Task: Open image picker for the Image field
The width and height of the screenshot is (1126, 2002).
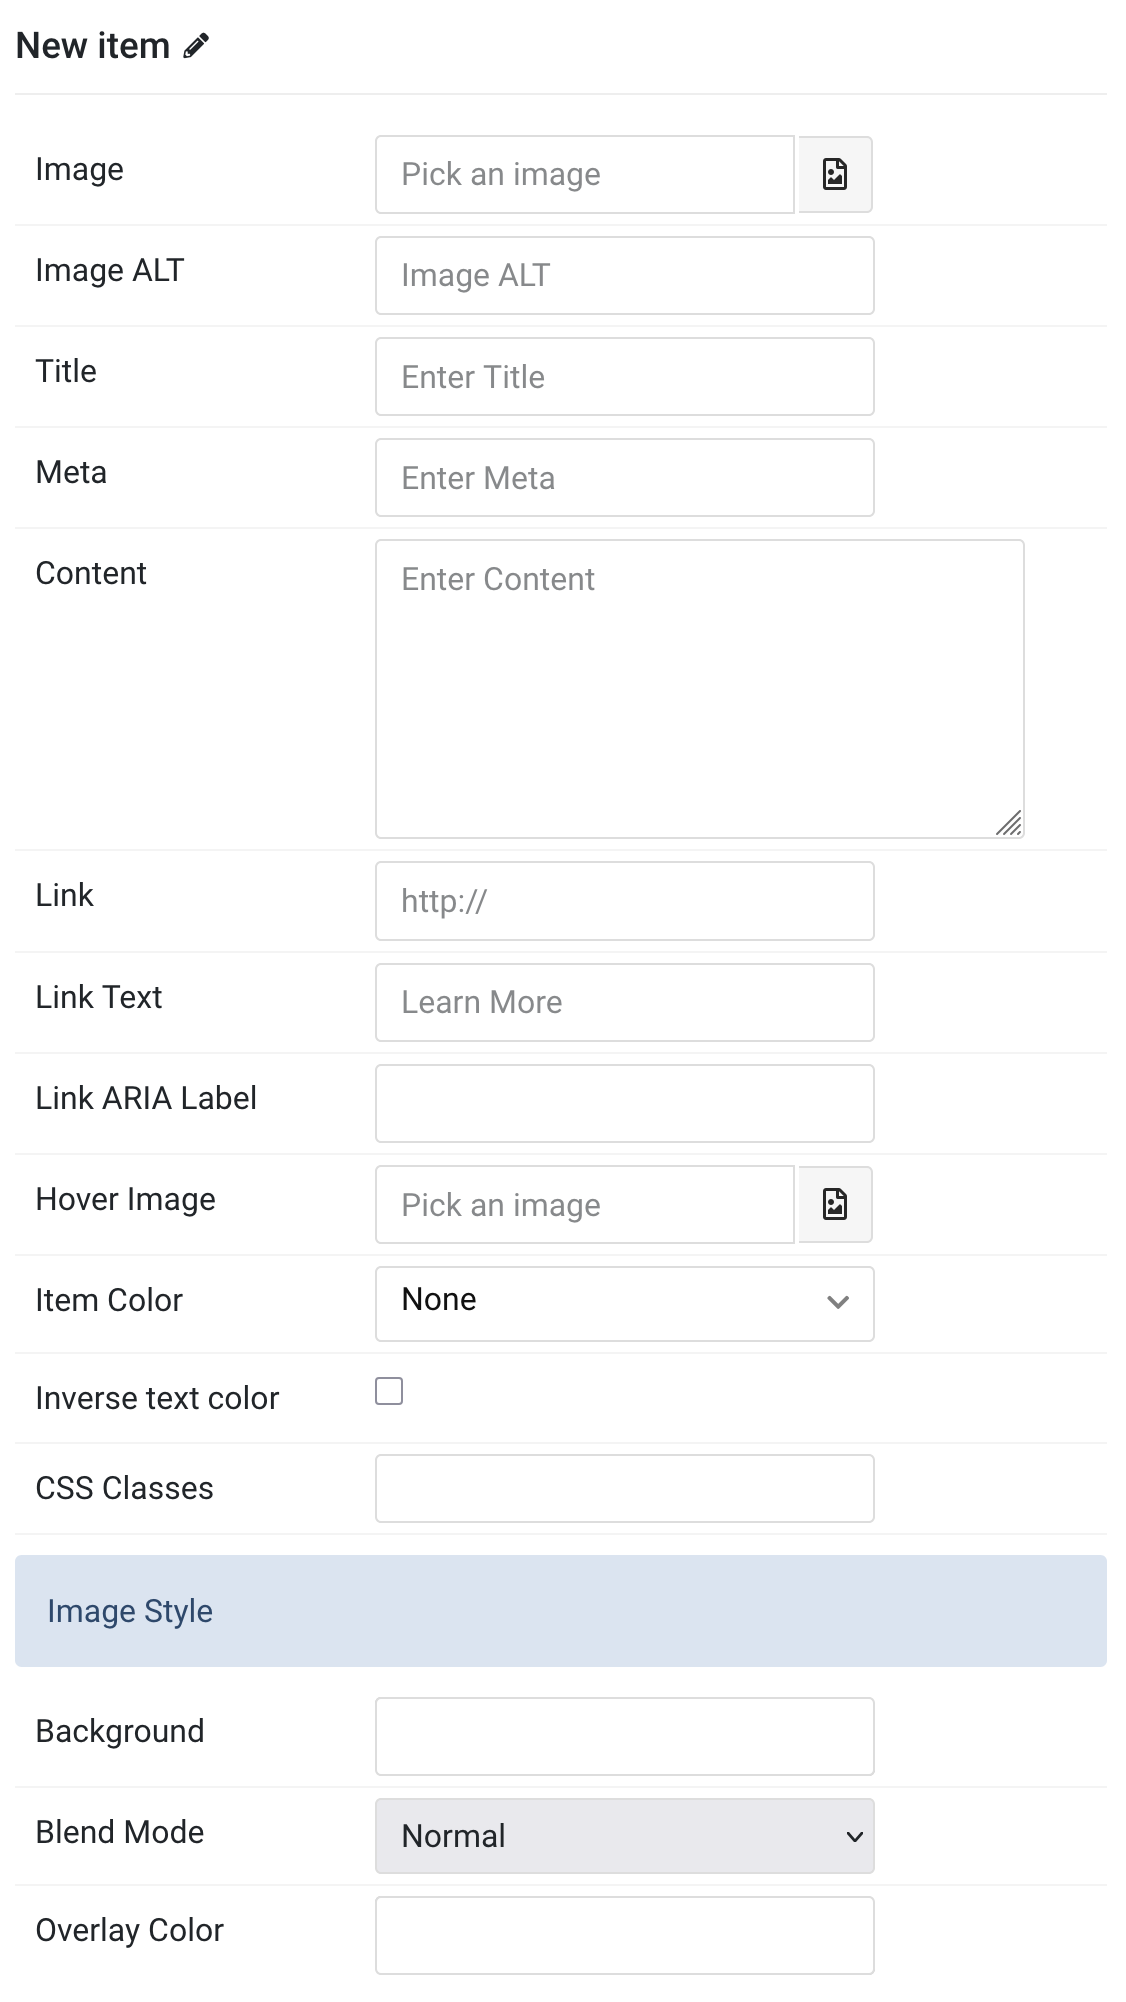Action: [x=835, y=174]
